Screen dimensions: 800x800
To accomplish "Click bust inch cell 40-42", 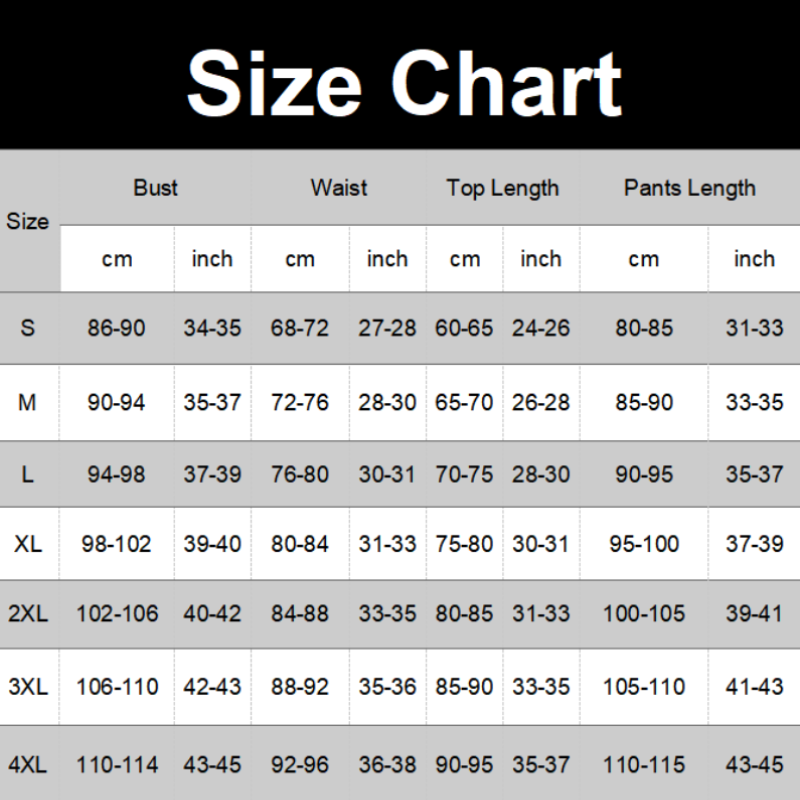I will [212, 613].
